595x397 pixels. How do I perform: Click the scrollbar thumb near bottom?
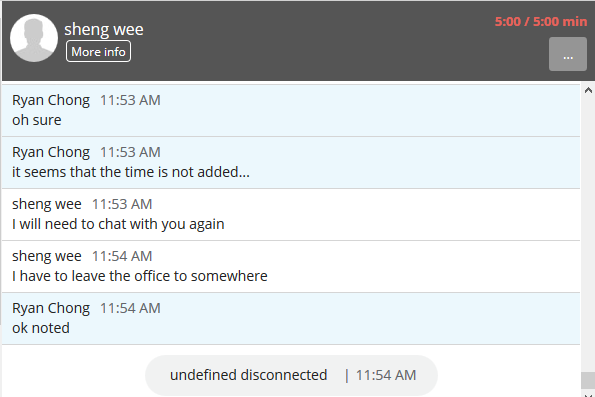(x=588, y=380)
